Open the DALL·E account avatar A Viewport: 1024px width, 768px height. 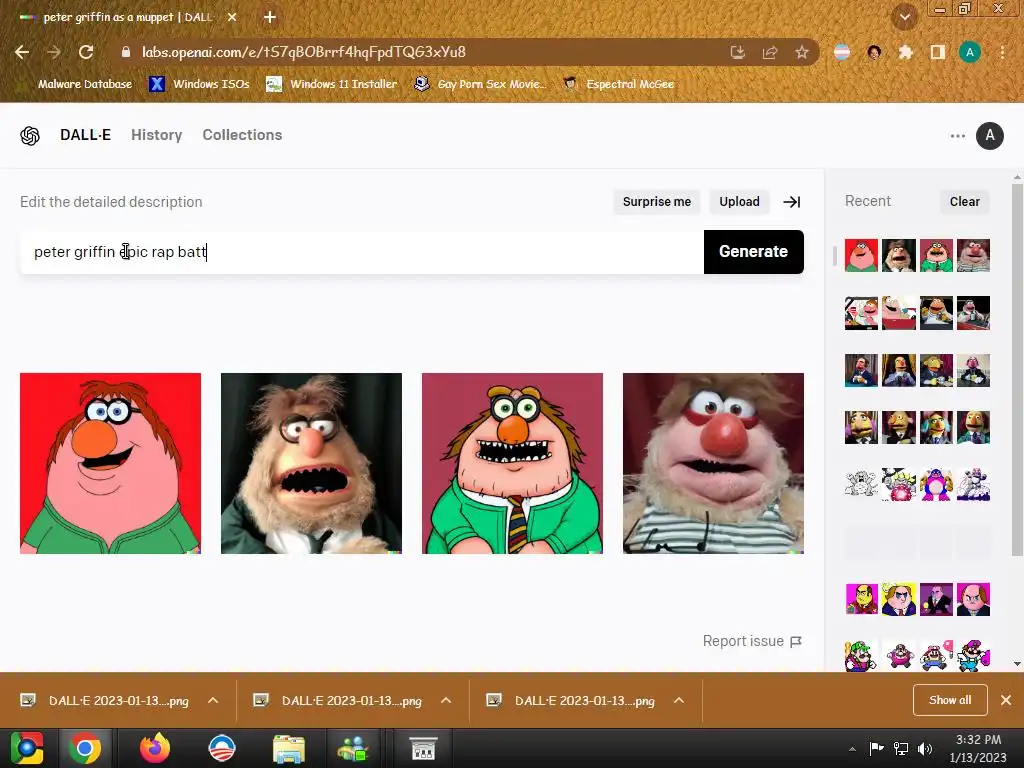pos(990,136)
